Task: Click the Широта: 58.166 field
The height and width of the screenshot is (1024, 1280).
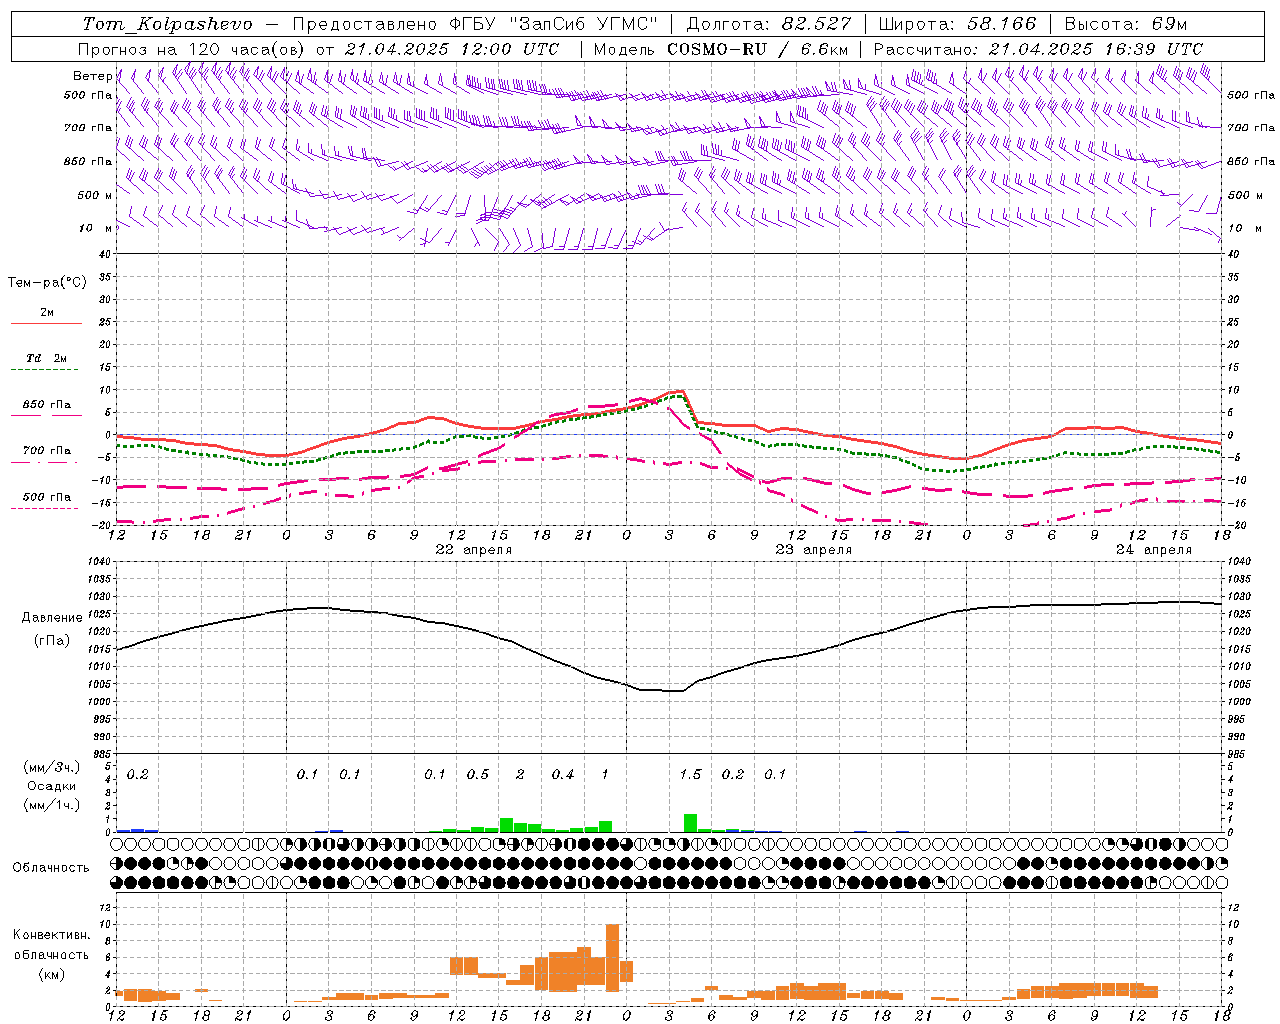Action: 958,23
